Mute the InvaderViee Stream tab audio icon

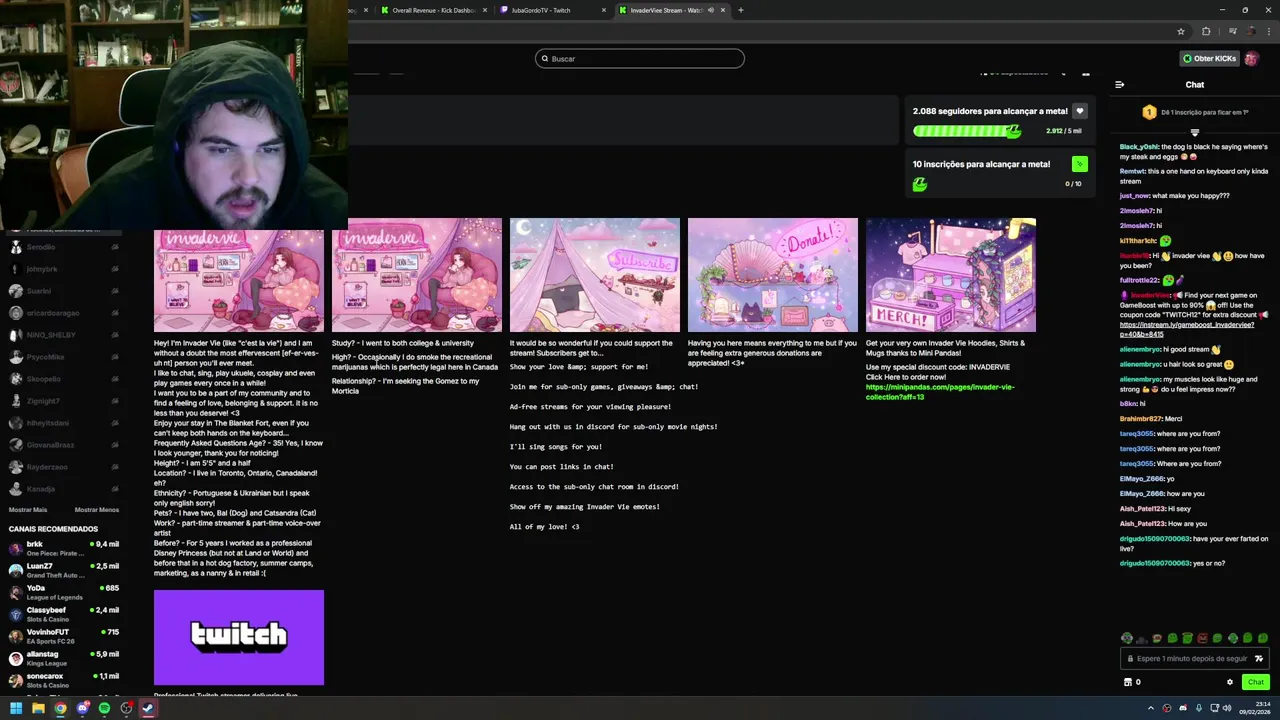[711, 10]
